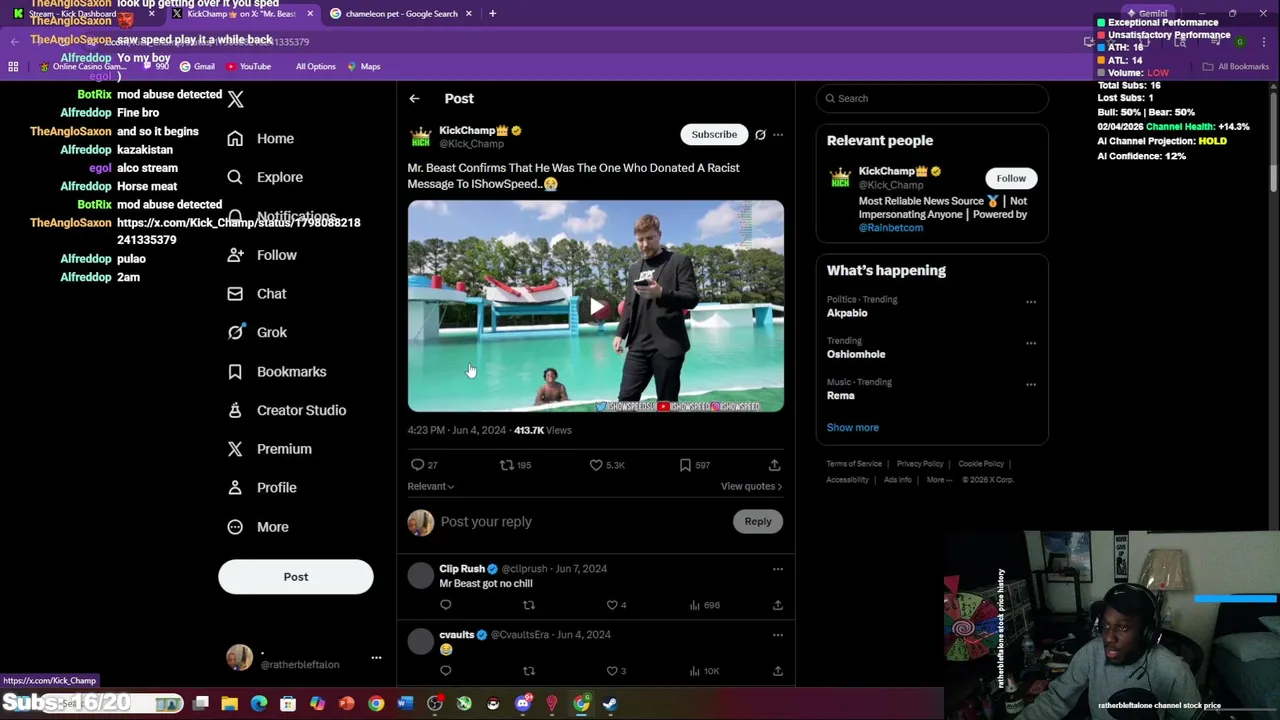Viewport: 1280px width, 720px height.
Task: Like cvaults' reply
Action: (612, 671)
